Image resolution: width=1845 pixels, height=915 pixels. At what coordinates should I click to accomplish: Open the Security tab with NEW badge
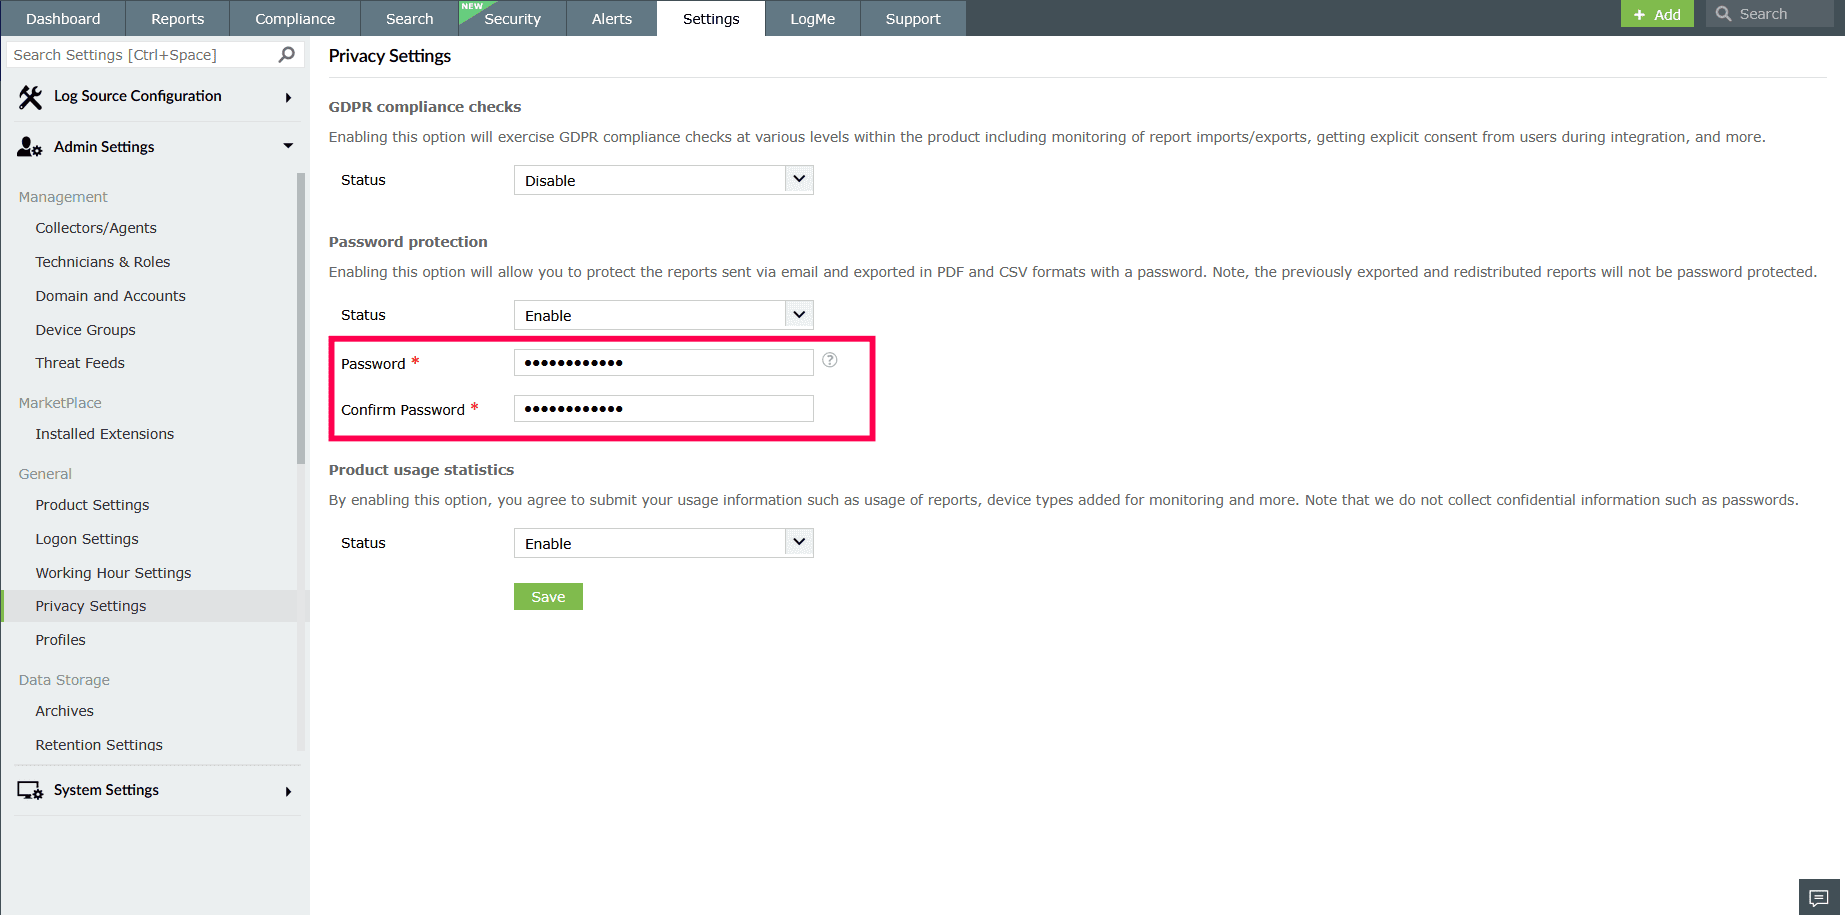(x=512, y=18)
